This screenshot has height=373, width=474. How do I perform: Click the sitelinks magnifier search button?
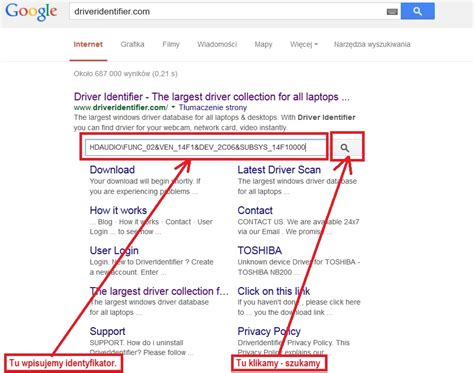345,148
